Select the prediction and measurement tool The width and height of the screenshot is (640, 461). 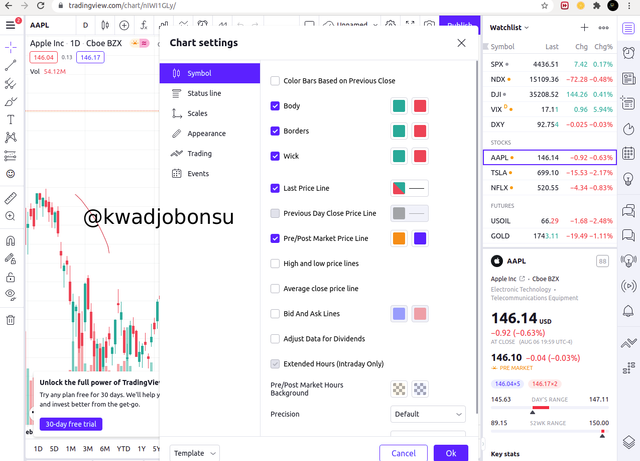coord(11,156)
